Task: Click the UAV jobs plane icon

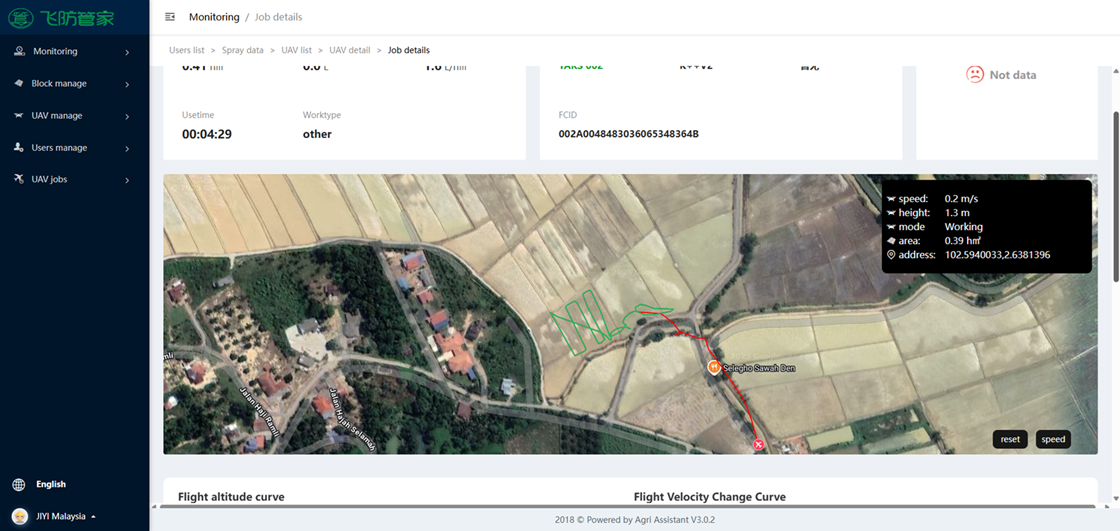Action: pos(20,179)
